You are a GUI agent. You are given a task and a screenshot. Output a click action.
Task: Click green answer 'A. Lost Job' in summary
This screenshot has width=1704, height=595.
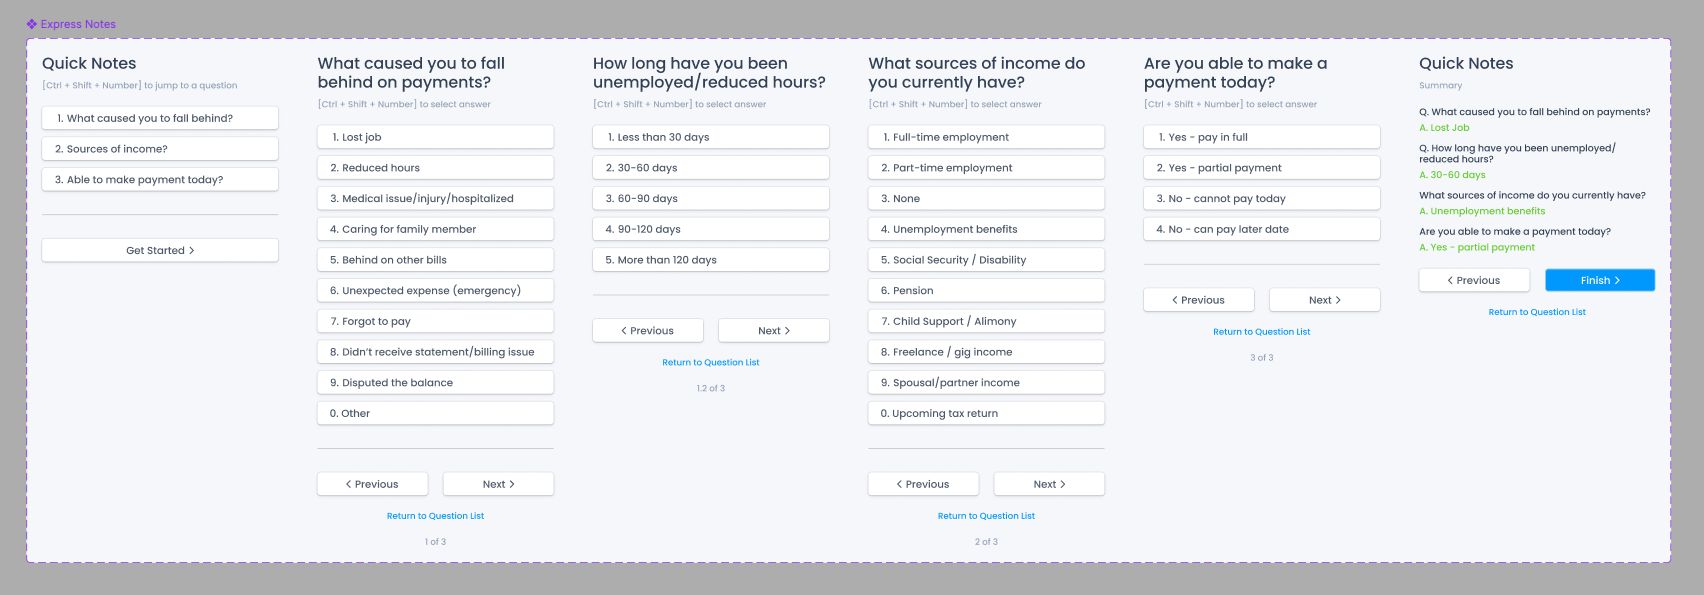click(1444, 127)
